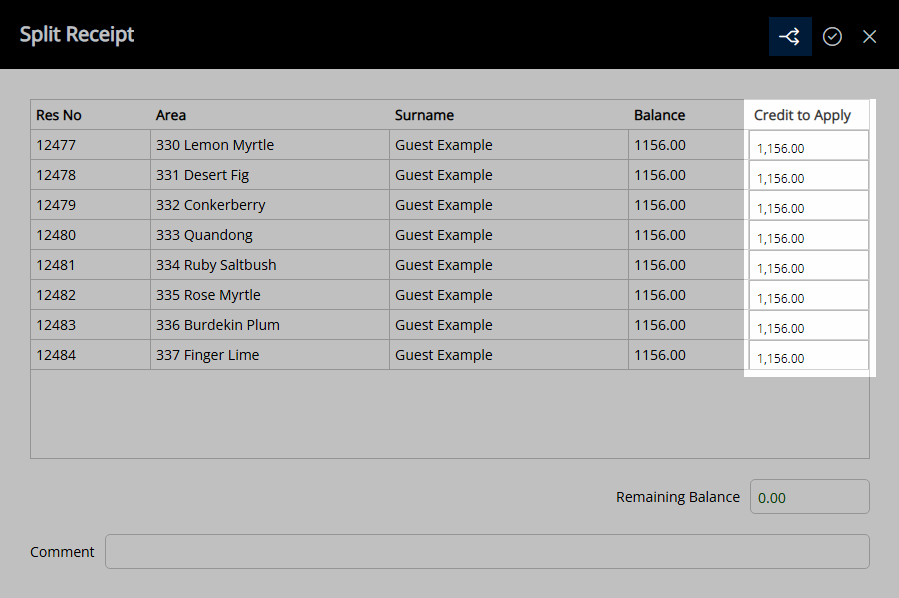The width and height of the screenshot is (899, 598).
Task: Click the 330 Lemon Myrtle area cell
Action: [x=269, y=145]
